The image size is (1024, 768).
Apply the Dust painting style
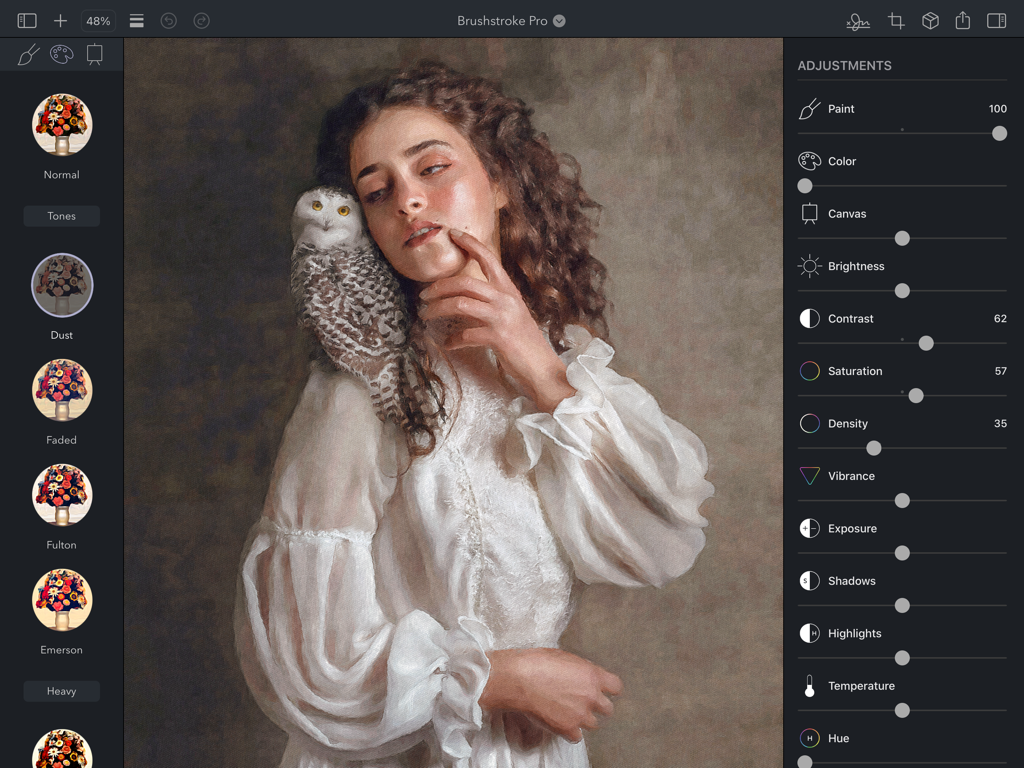[61, 287]
